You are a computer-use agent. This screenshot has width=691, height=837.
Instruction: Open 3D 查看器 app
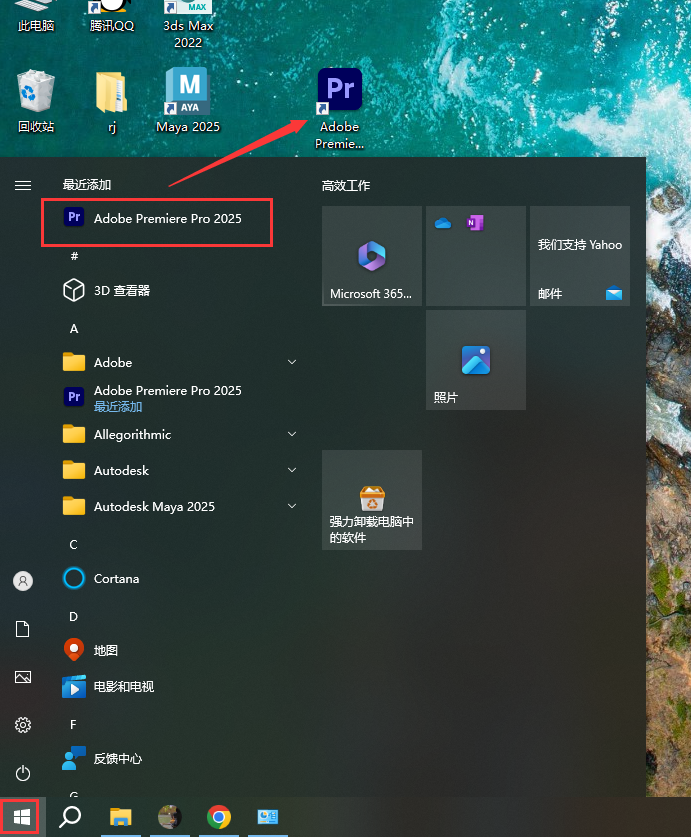tap(179, 290)
